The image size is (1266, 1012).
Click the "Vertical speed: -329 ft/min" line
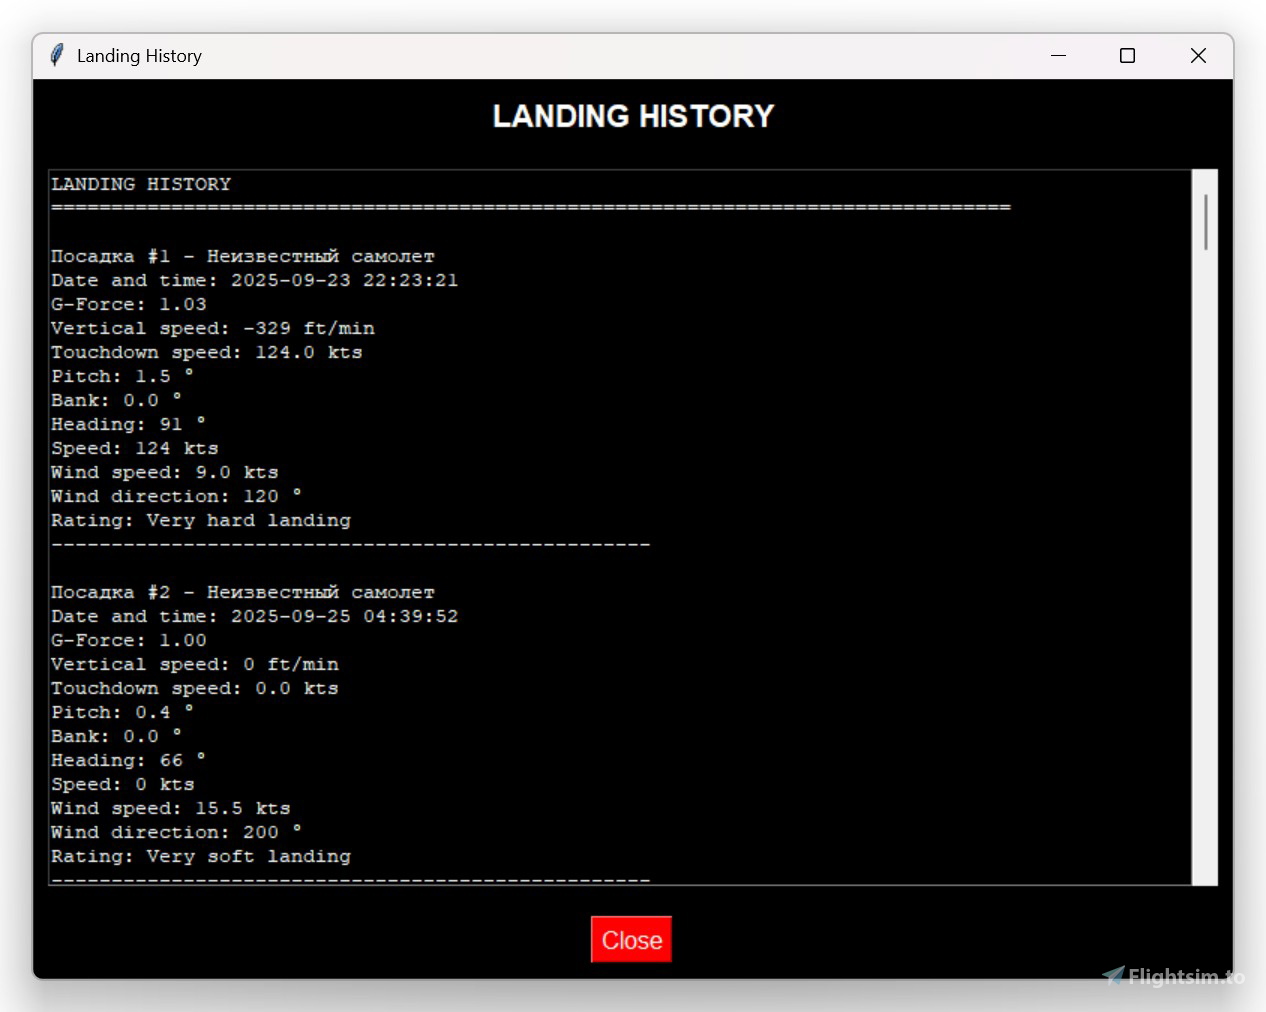[213, 329]
